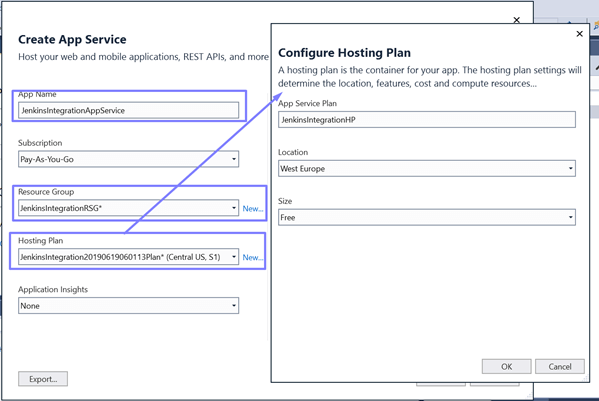Open the Location West Europe dropdown
The image size is (599, 401).
[427, 168]
